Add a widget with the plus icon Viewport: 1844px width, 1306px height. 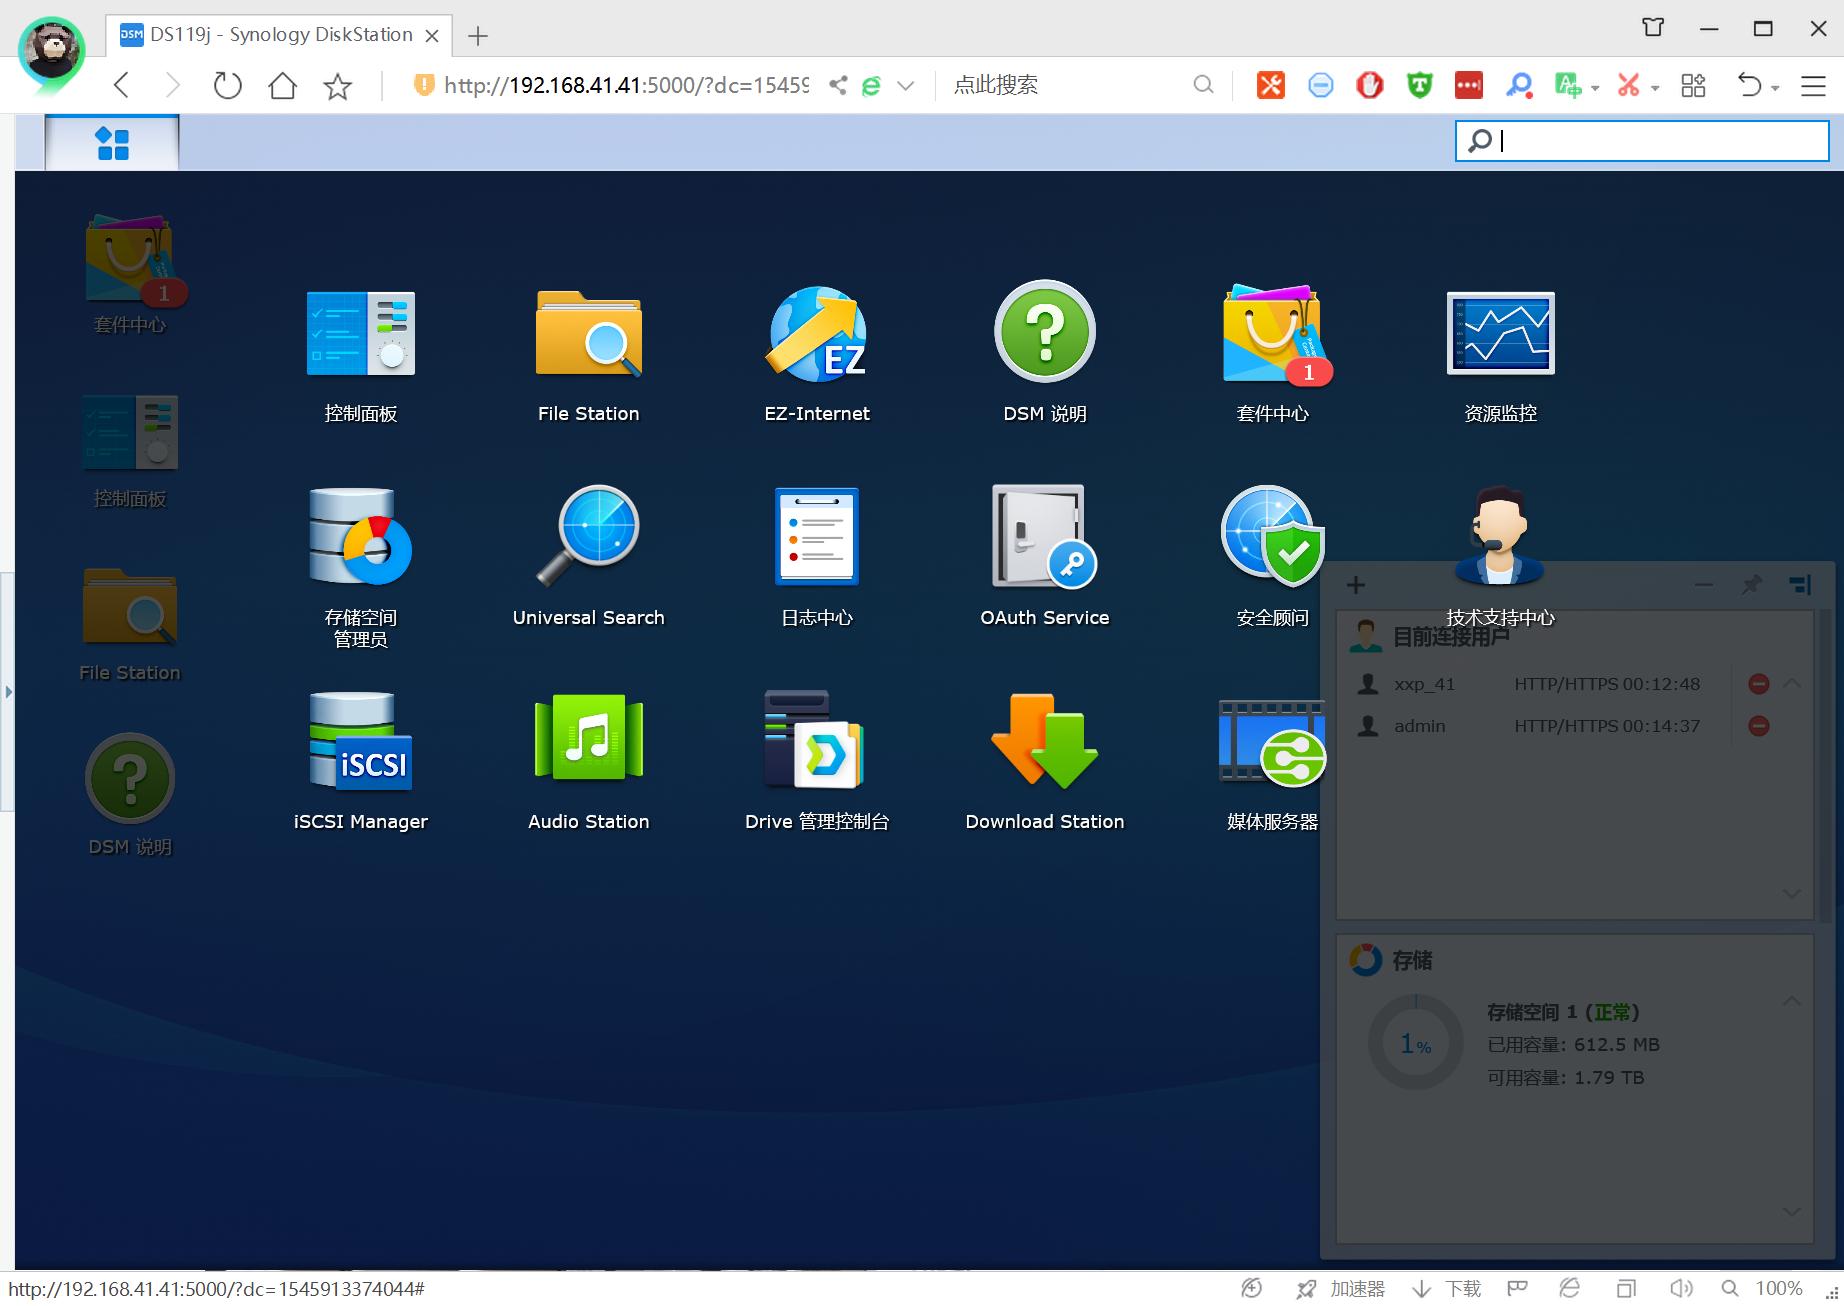tap(1356, 585)
